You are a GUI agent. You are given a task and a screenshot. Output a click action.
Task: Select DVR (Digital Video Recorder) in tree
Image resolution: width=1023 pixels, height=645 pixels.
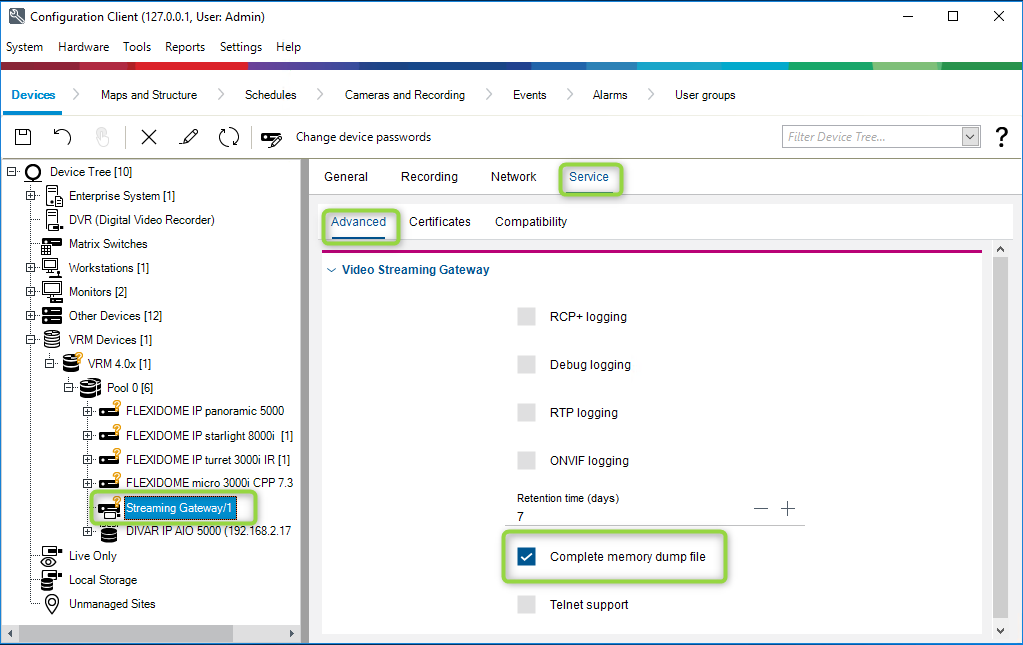click(141, 220)
